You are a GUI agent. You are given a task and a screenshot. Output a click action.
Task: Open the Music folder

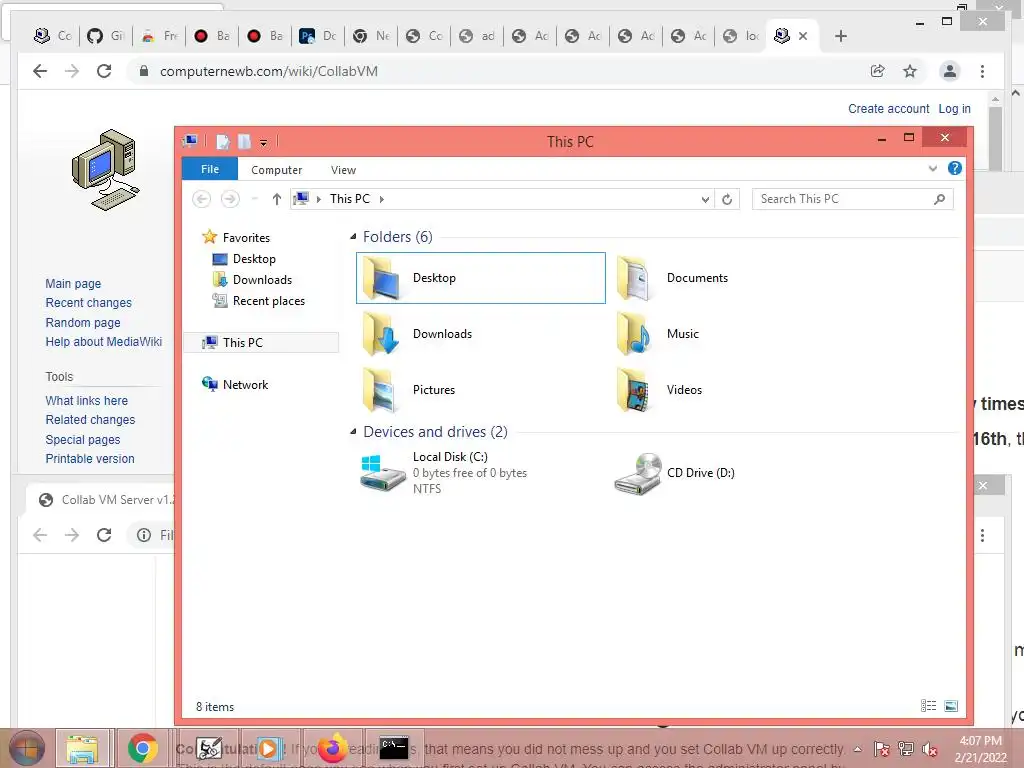click(658, 334)
